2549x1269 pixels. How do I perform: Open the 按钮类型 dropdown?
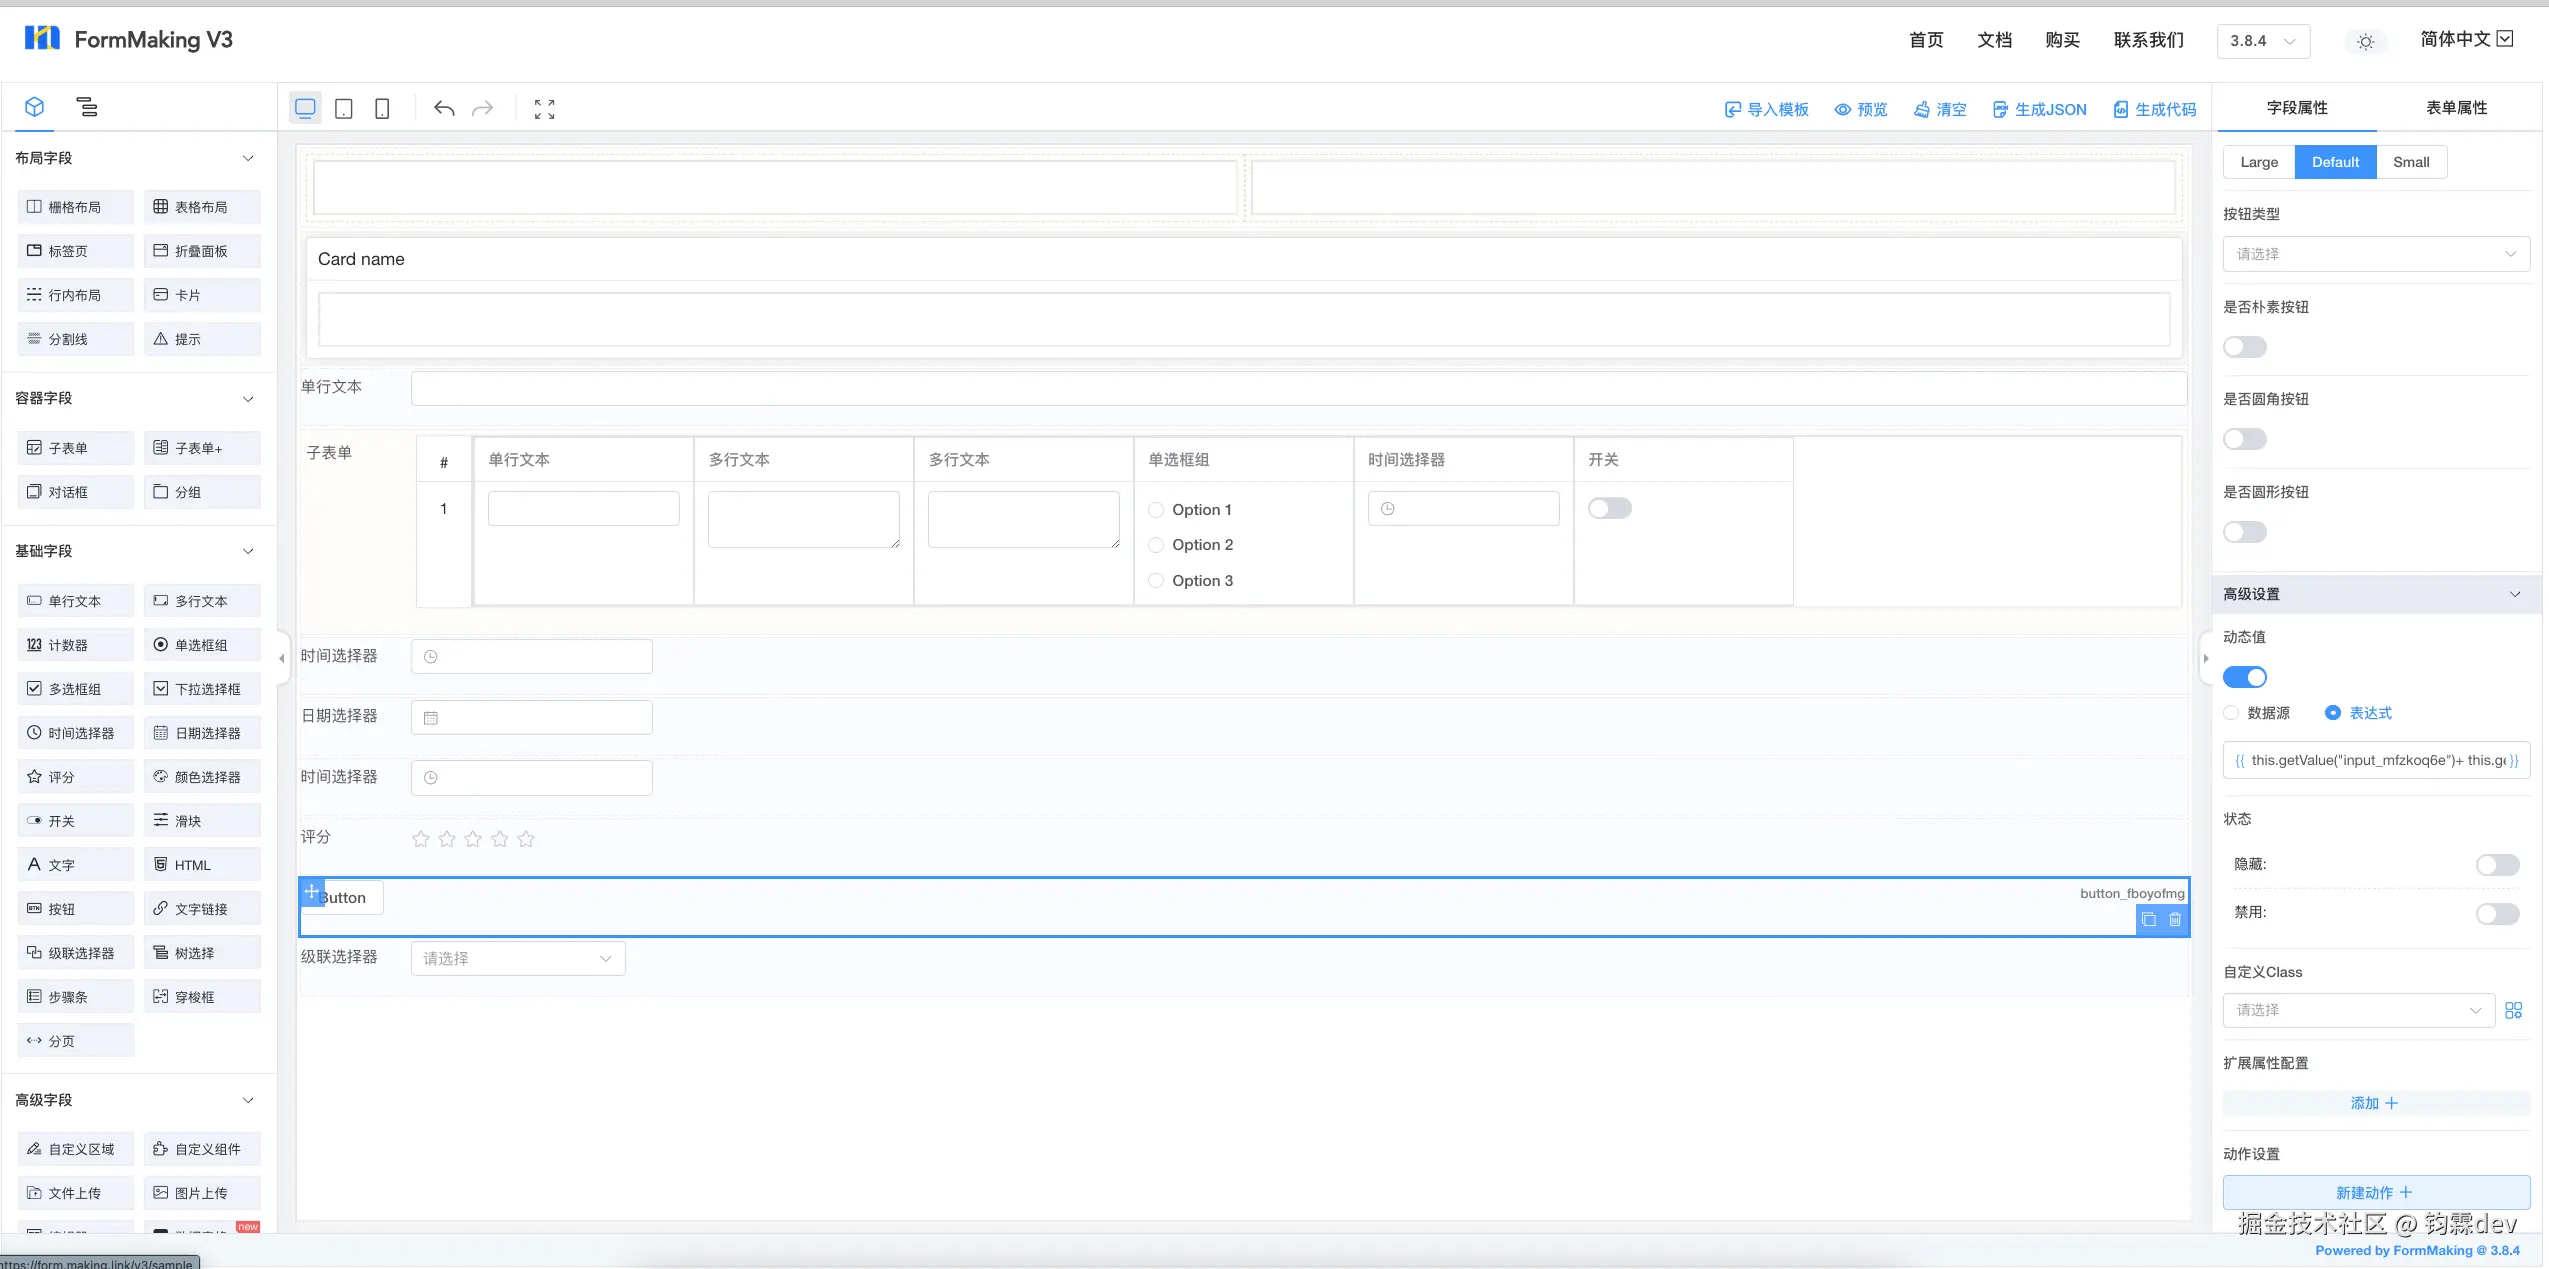click(x=2376, y=254)
